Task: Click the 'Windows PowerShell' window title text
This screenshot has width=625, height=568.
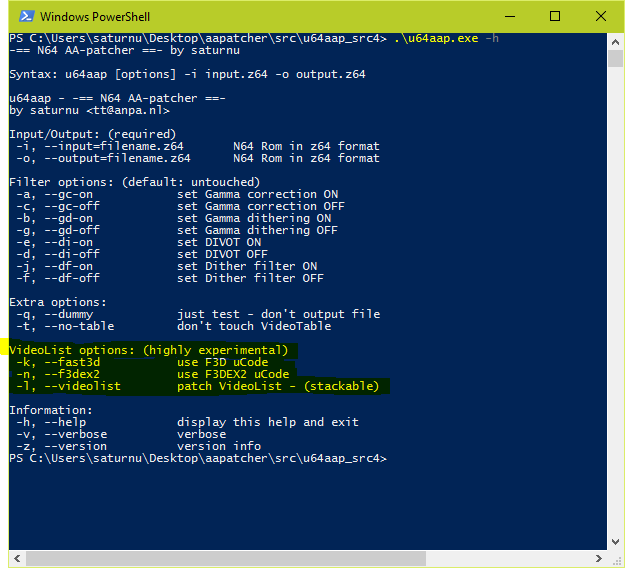Action: point(95,17)
